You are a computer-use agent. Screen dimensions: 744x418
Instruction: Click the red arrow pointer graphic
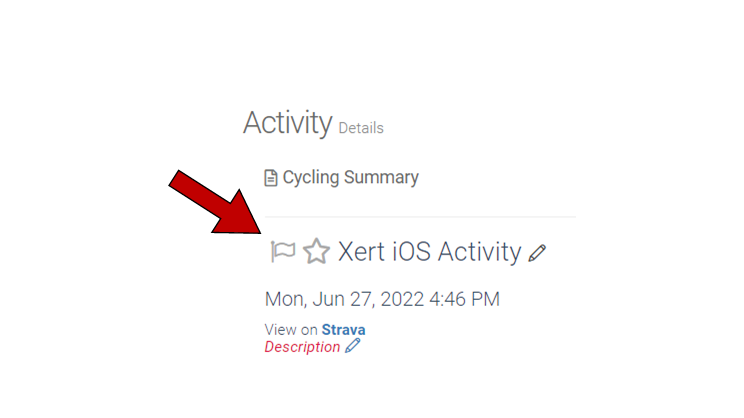215,208
